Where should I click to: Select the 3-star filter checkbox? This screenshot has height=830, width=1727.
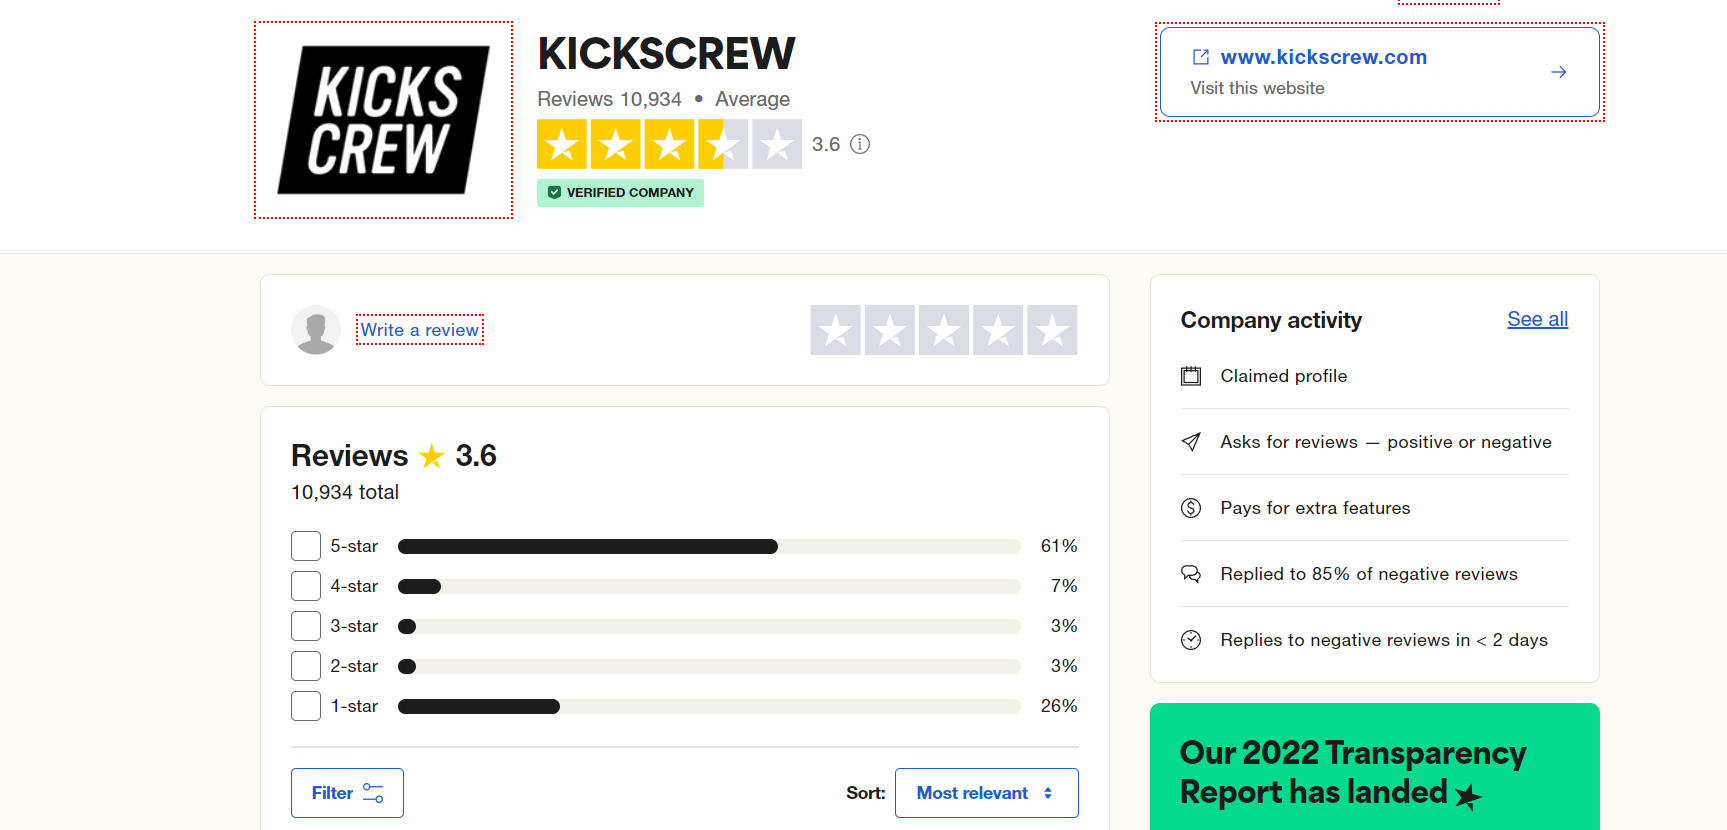306,626
